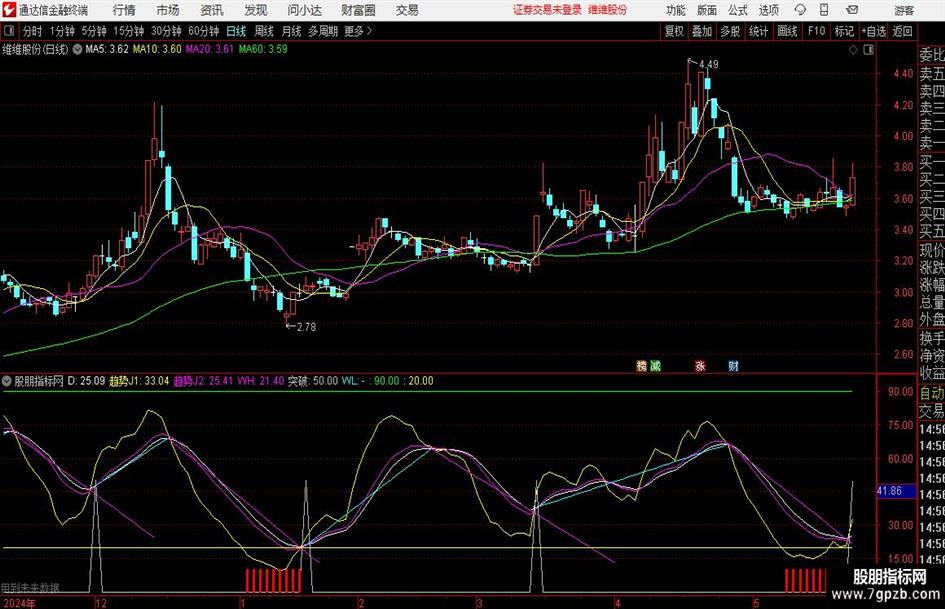Switch to the 5分钟 period tab
Screen dimensions: 945x609
click(x=93, y=31)
